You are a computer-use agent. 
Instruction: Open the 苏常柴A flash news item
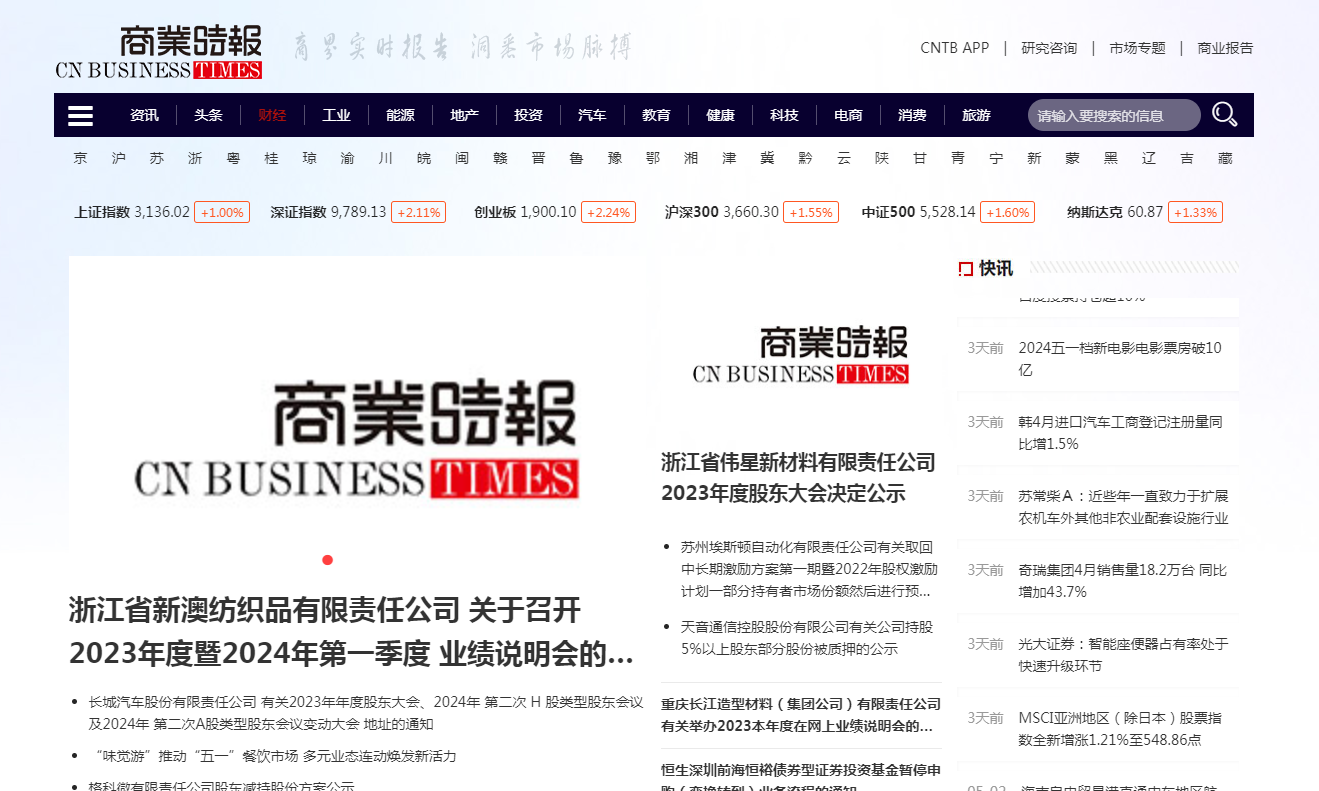(1123, 507)
